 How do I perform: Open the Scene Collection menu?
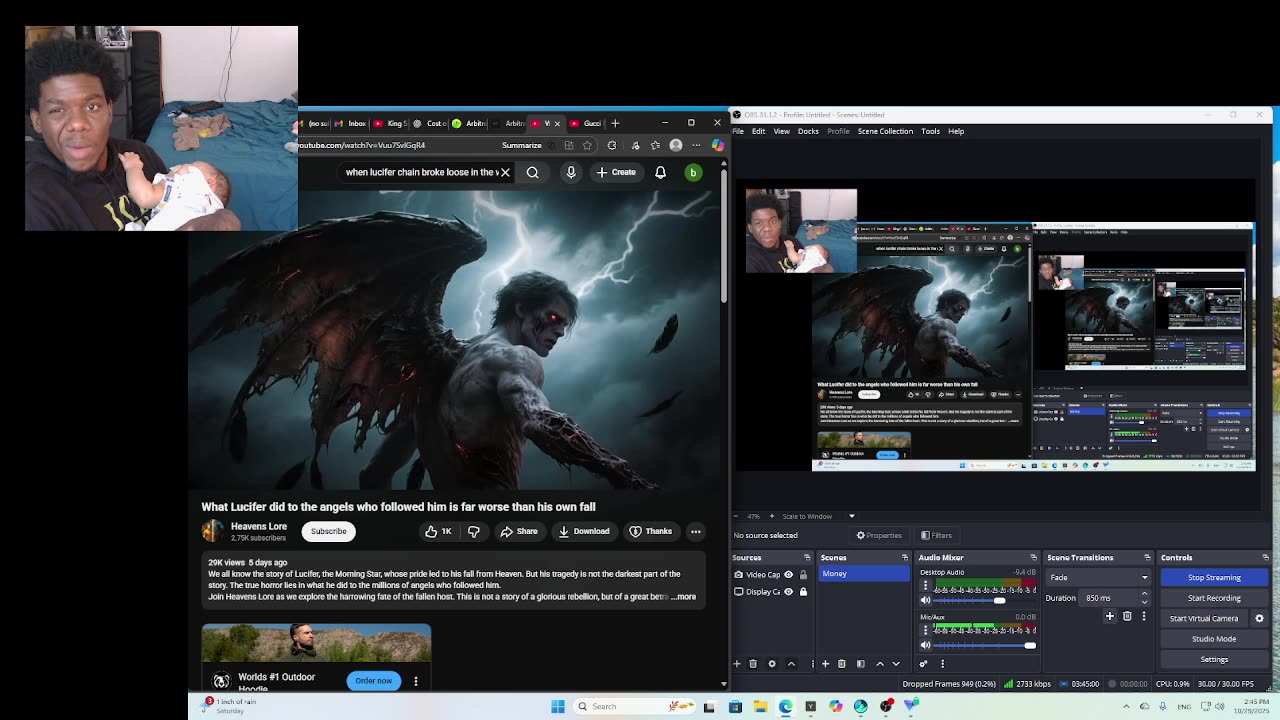click(x=884, y=131)
